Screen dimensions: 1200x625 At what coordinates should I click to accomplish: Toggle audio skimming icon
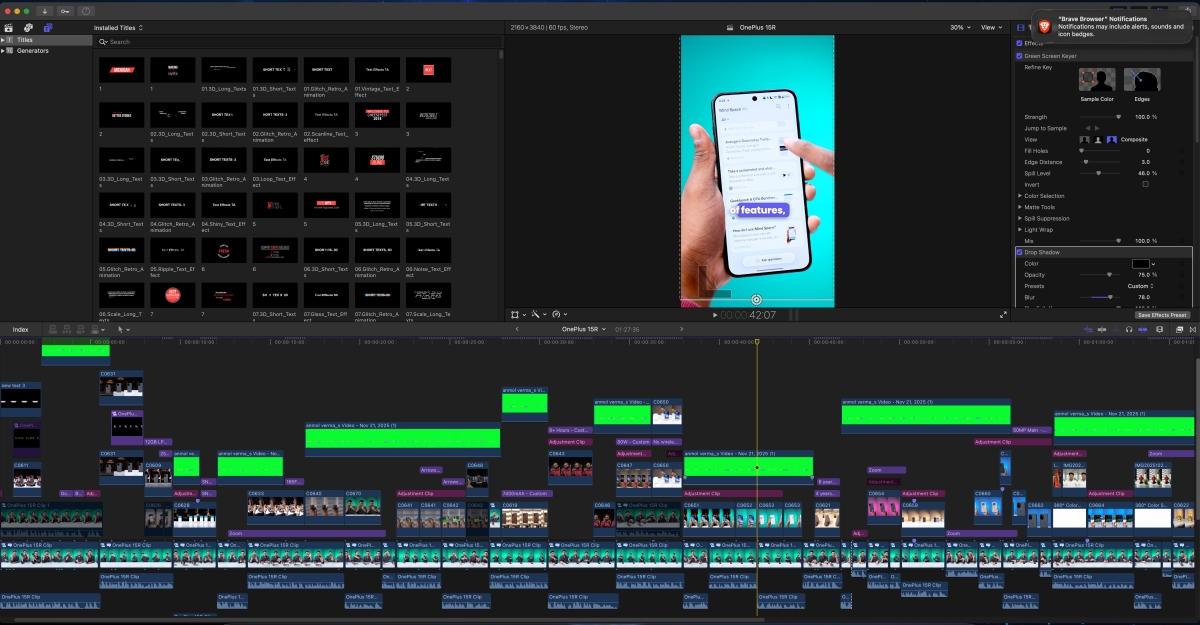pos(1102,329)
